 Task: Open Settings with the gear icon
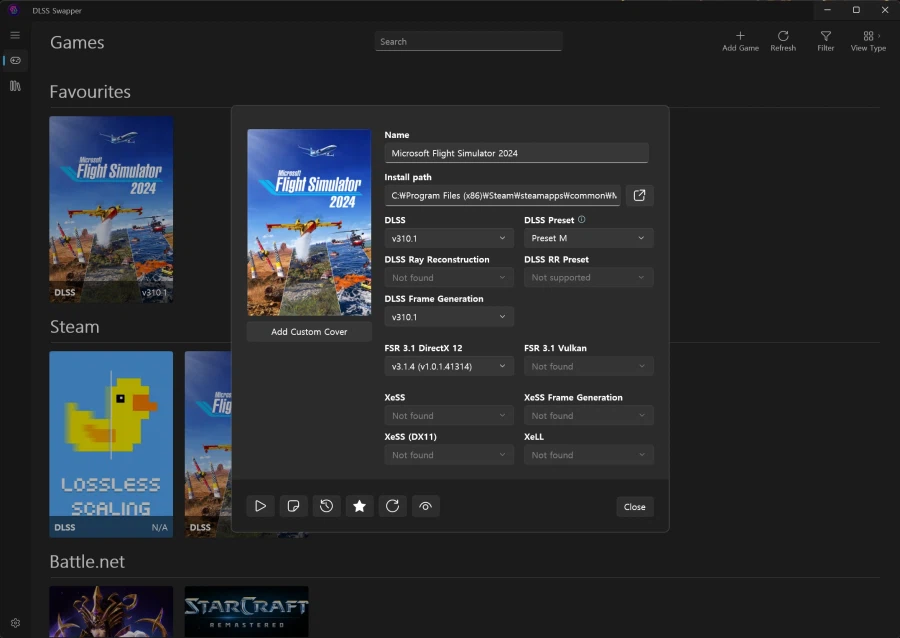click(x=15, y=623)
